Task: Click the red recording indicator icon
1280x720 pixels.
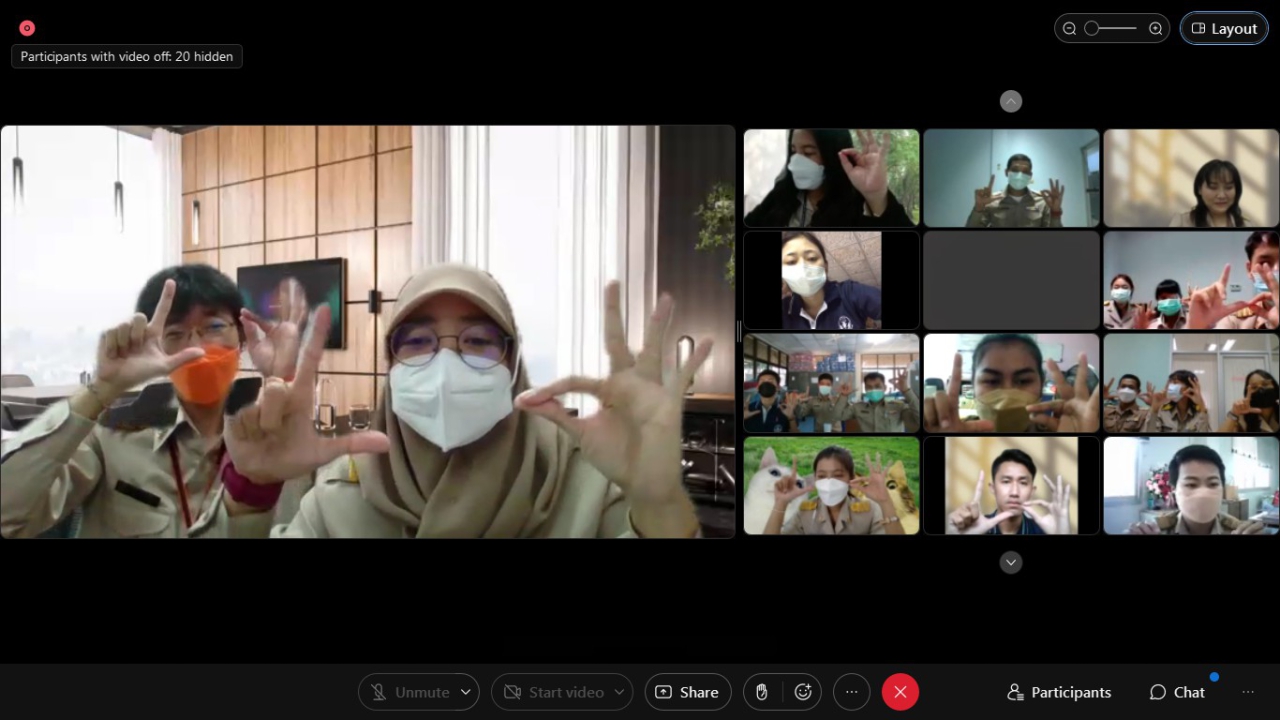Action: [x=27, y=28]
